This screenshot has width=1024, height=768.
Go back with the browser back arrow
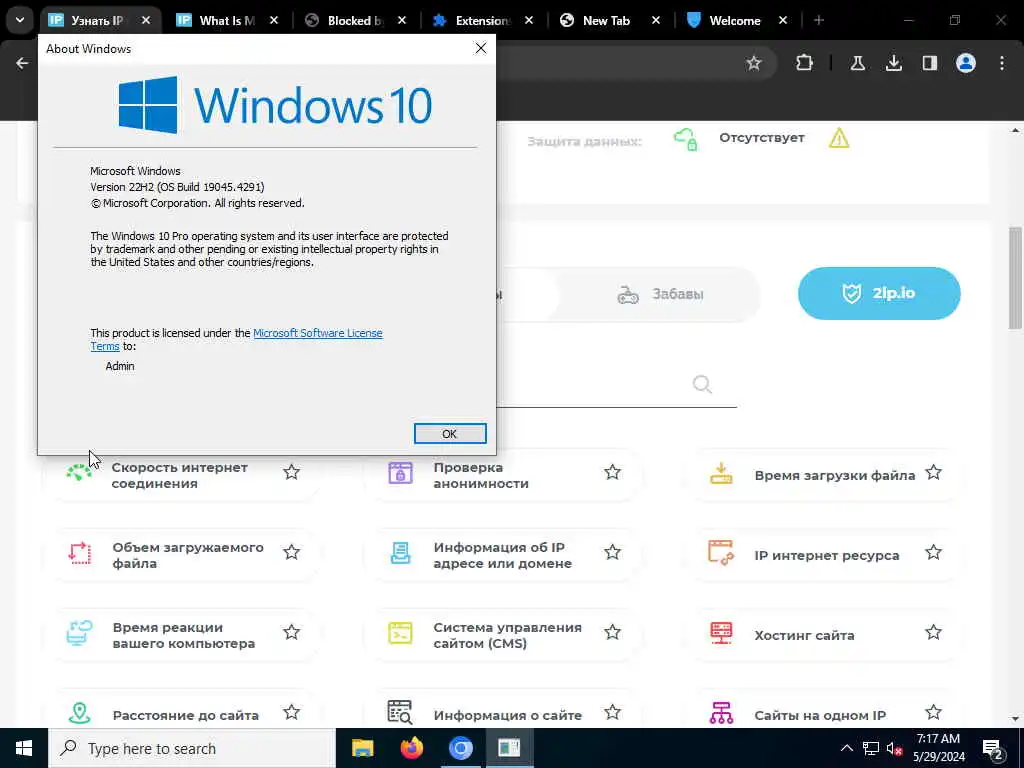pos(22,63)
